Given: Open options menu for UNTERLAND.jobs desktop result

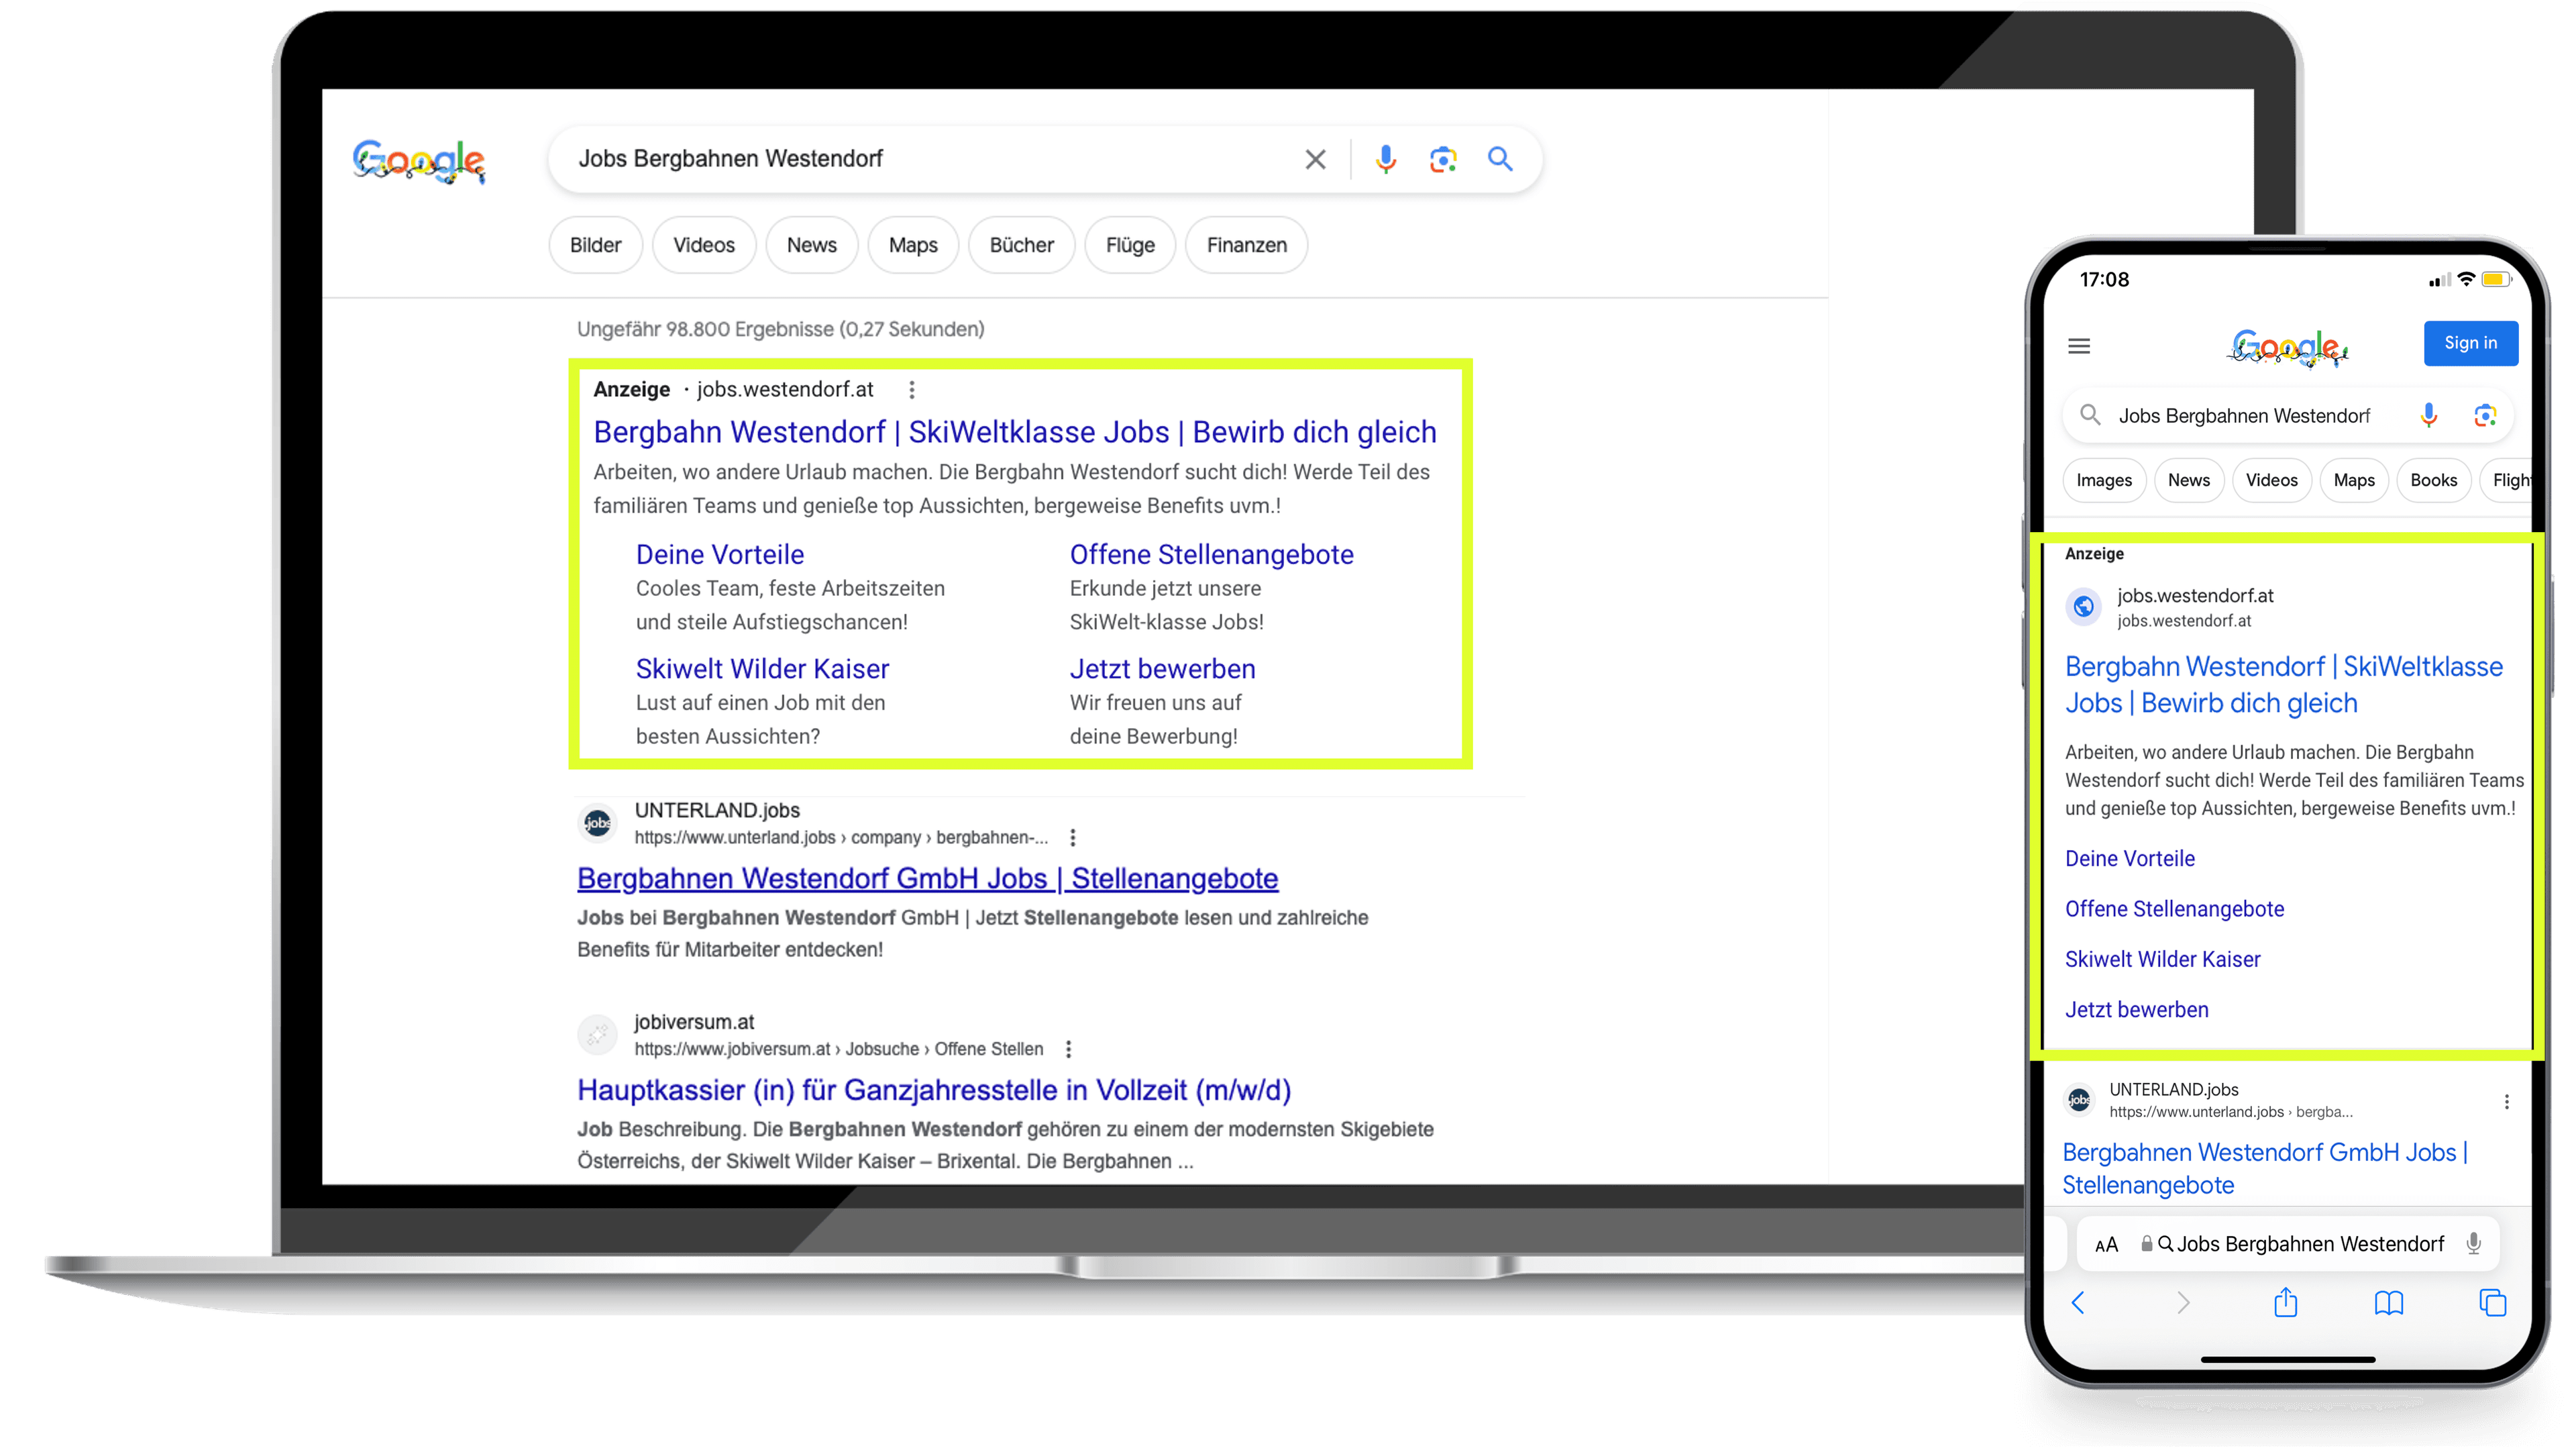Looking at the screenshot, I should (x=1072, y=837).
